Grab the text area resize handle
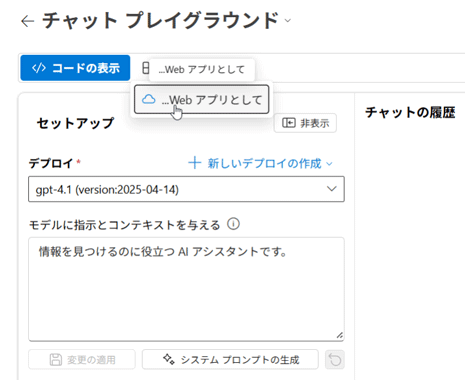The height and width of the screenshot is (380, 465). (x=339, y=335)
